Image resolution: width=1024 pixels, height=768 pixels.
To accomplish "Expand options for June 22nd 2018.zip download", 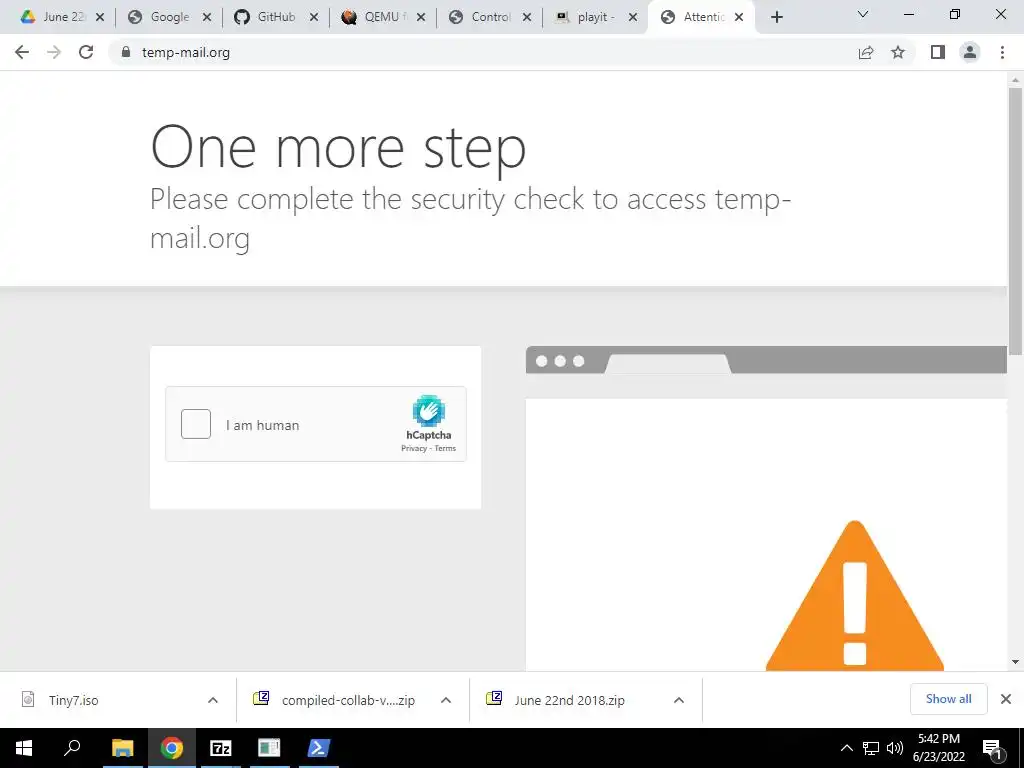I will coord(679,700).
